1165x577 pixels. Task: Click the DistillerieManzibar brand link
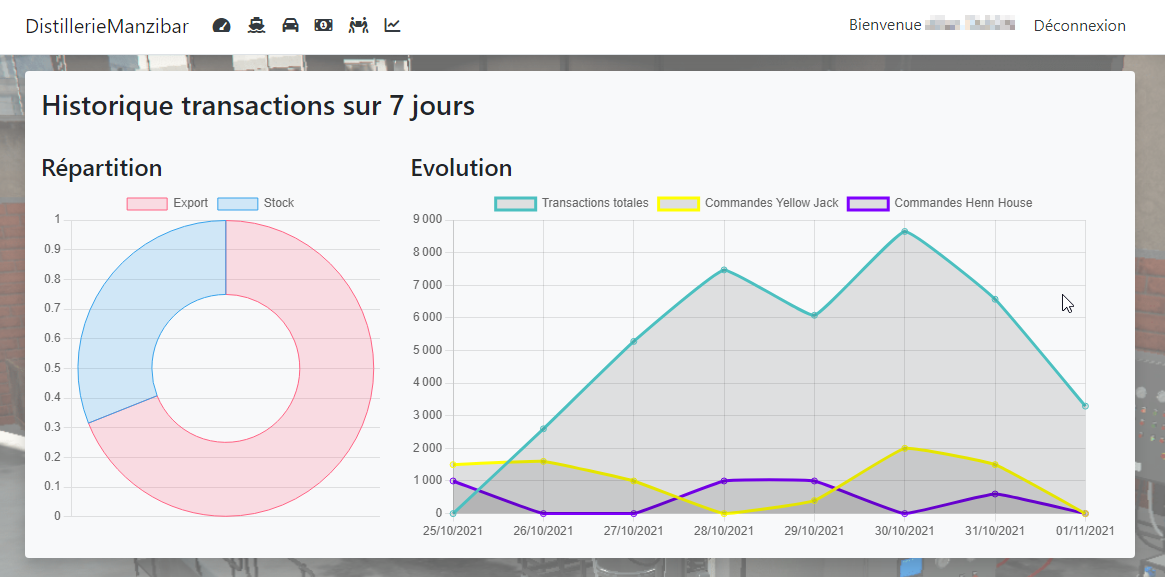click(107, 26)
